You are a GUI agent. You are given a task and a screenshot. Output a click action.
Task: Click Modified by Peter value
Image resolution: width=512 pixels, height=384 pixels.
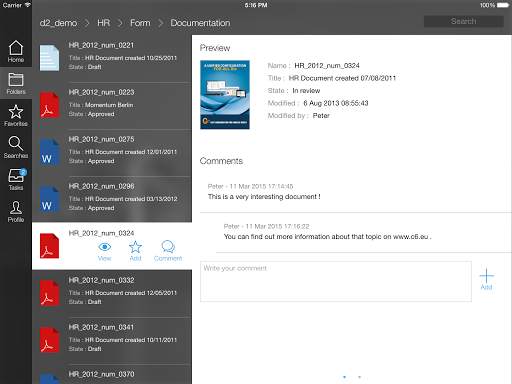pos(321,116)
